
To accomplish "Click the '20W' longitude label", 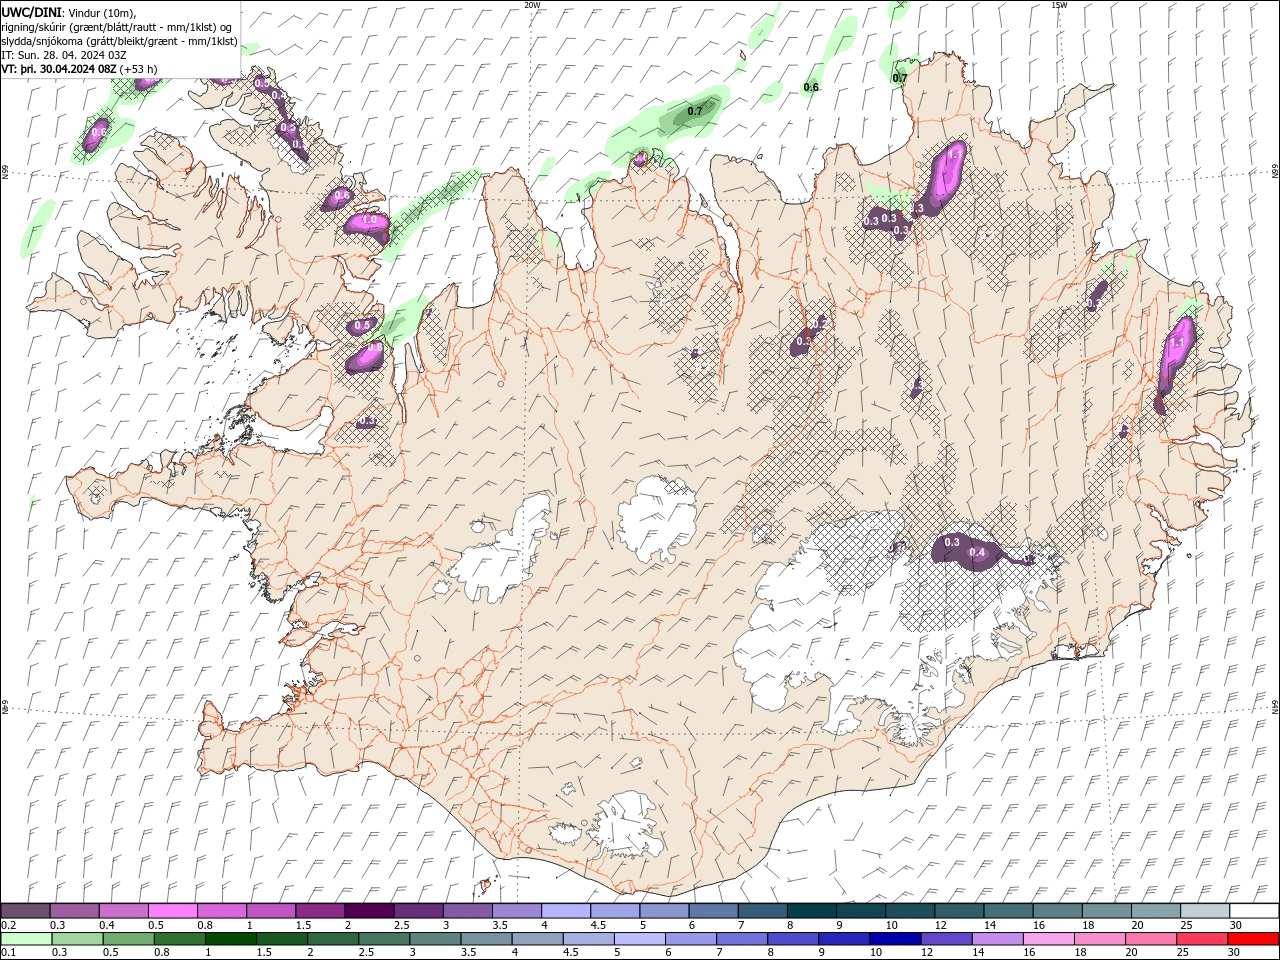I will click(x=532, y=5).
